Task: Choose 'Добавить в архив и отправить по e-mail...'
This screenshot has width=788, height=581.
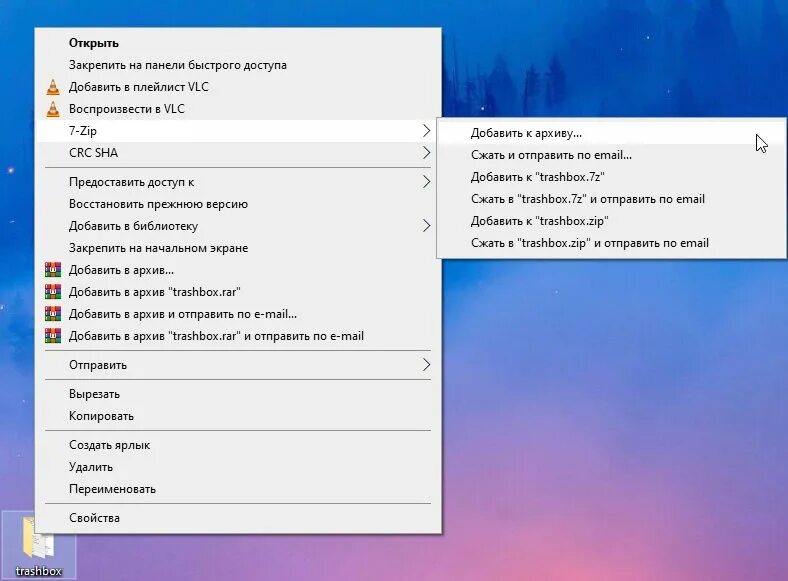Action: tap(238, 314)
